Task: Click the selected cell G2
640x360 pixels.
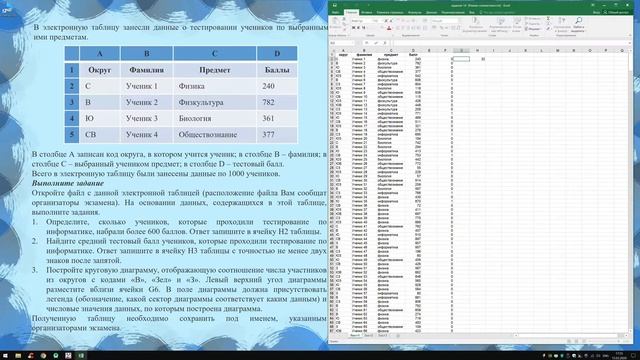Action: point(461,59)
